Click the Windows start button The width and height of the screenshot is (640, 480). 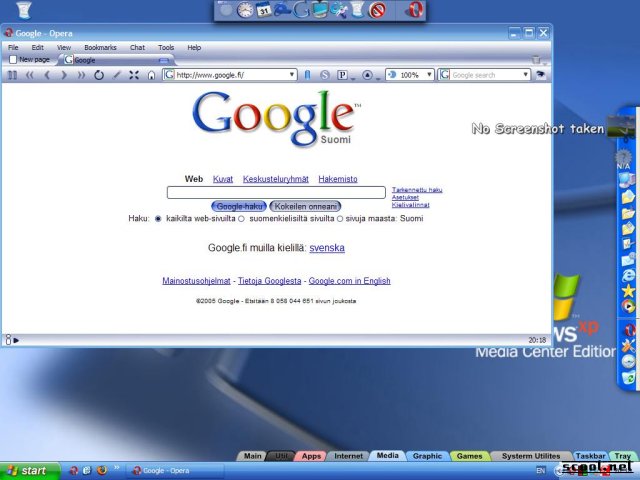tap(30, 471)
